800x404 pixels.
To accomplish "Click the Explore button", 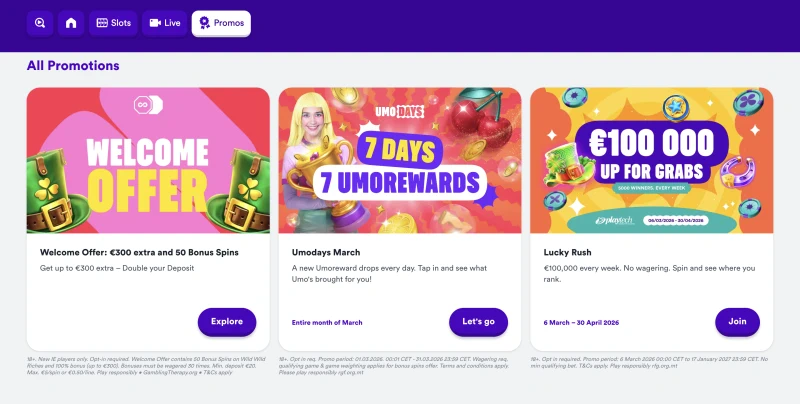I will [227, 322].
